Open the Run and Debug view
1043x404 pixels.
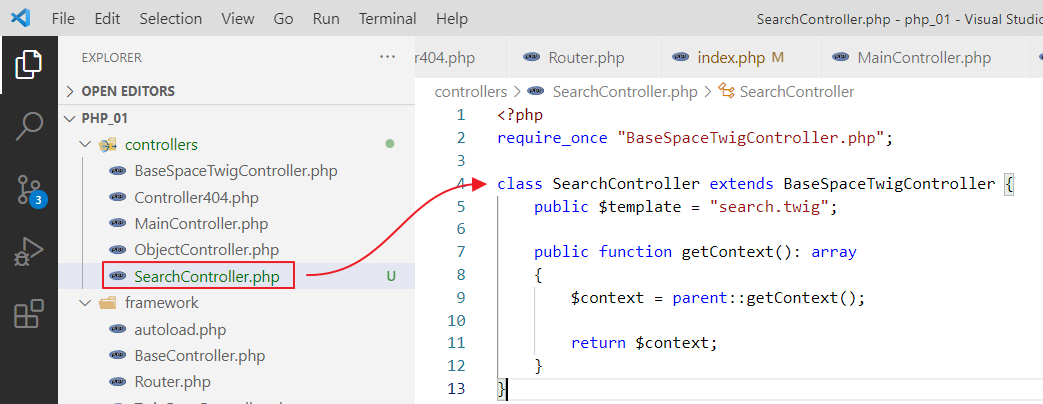coord(28,251)
